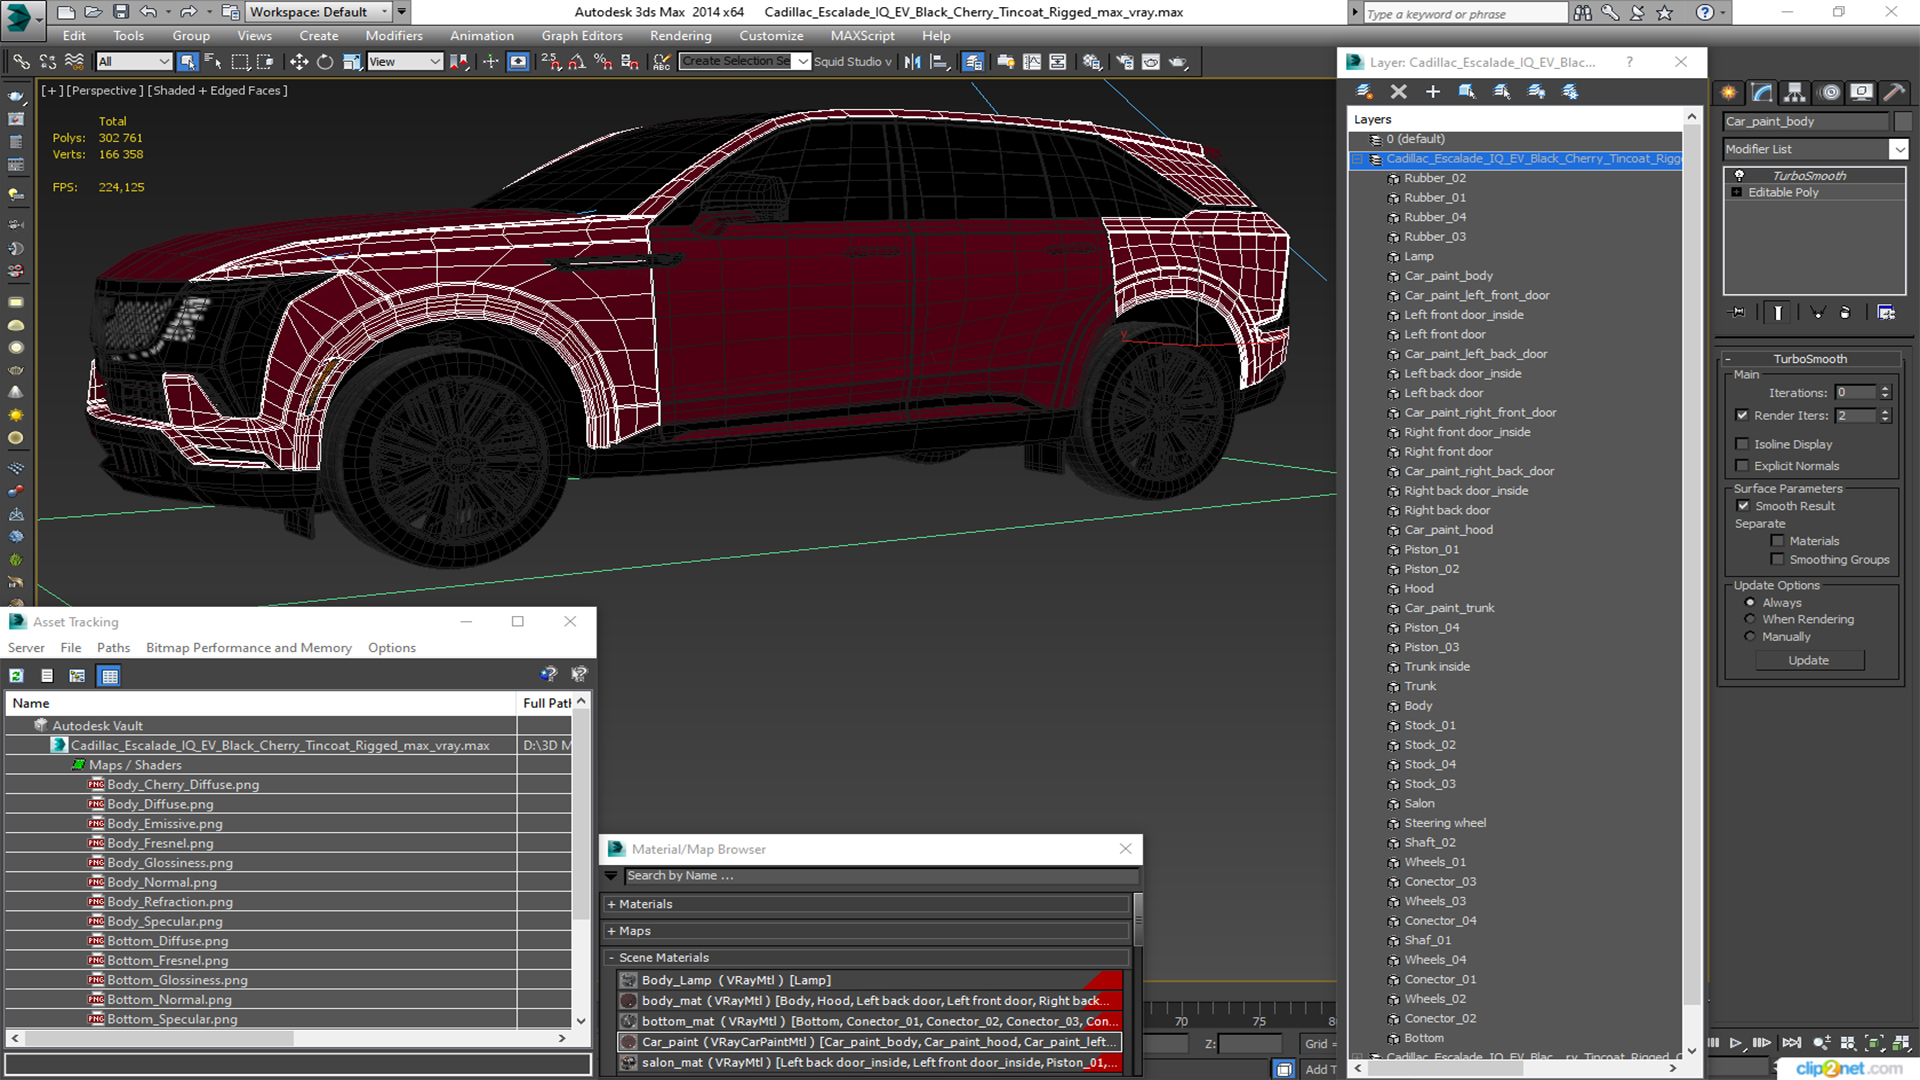The height and width of the screenshot is (1080, 1920).
Task: Delete highlighted layer with X icon
Action: coord(1398,91)
